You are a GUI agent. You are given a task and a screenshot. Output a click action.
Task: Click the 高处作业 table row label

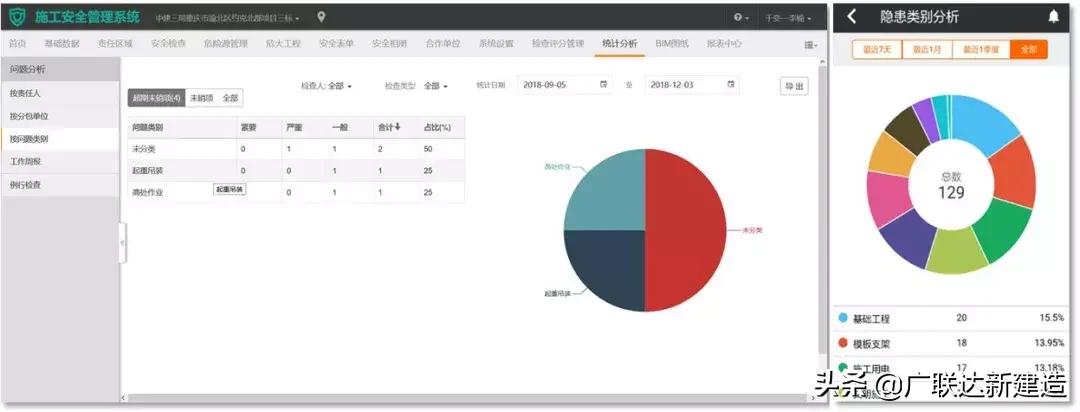click(148, 192)
